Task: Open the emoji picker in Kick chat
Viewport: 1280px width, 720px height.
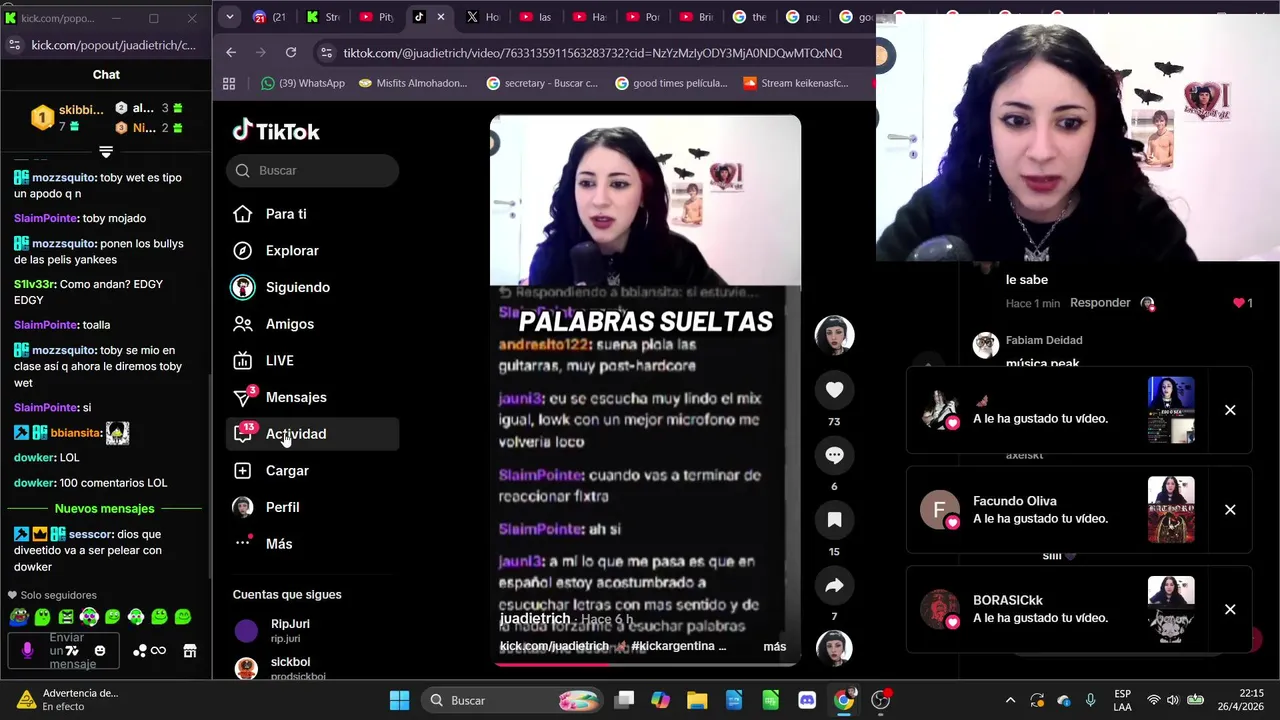Action: click(100, 651)
